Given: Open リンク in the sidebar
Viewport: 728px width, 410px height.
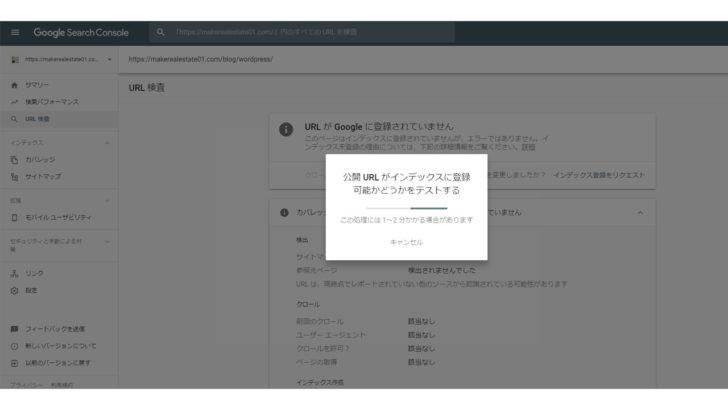Looking at the screenshot, I should 34,273.
